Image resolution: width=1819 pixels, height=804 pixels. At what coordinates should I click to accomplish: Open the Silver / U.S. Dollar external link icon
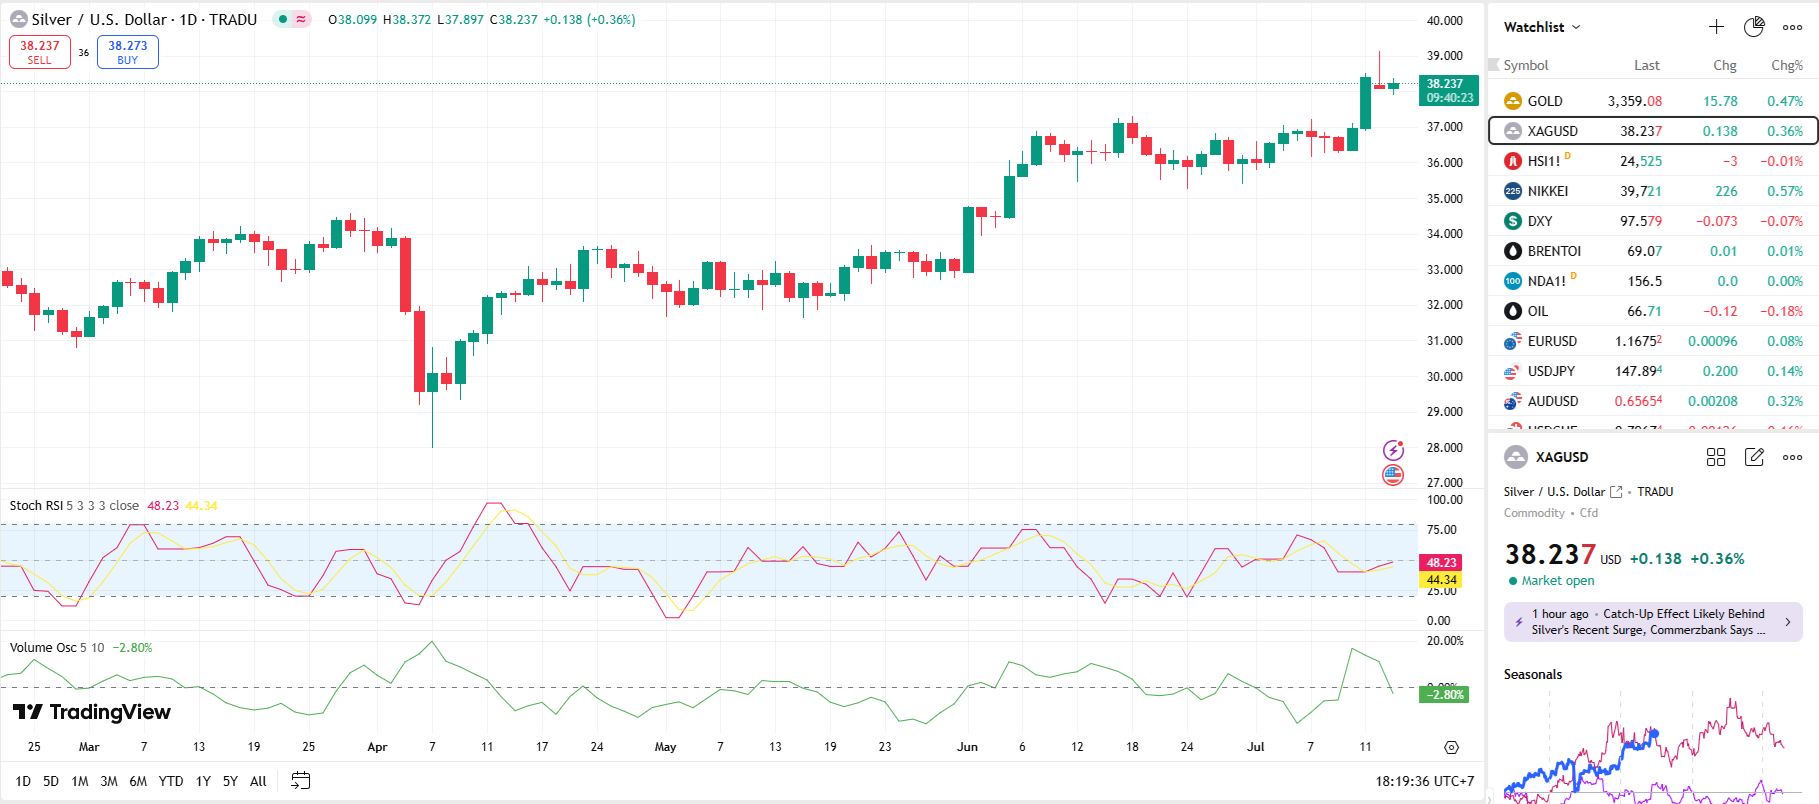[x=1616, y=492]
